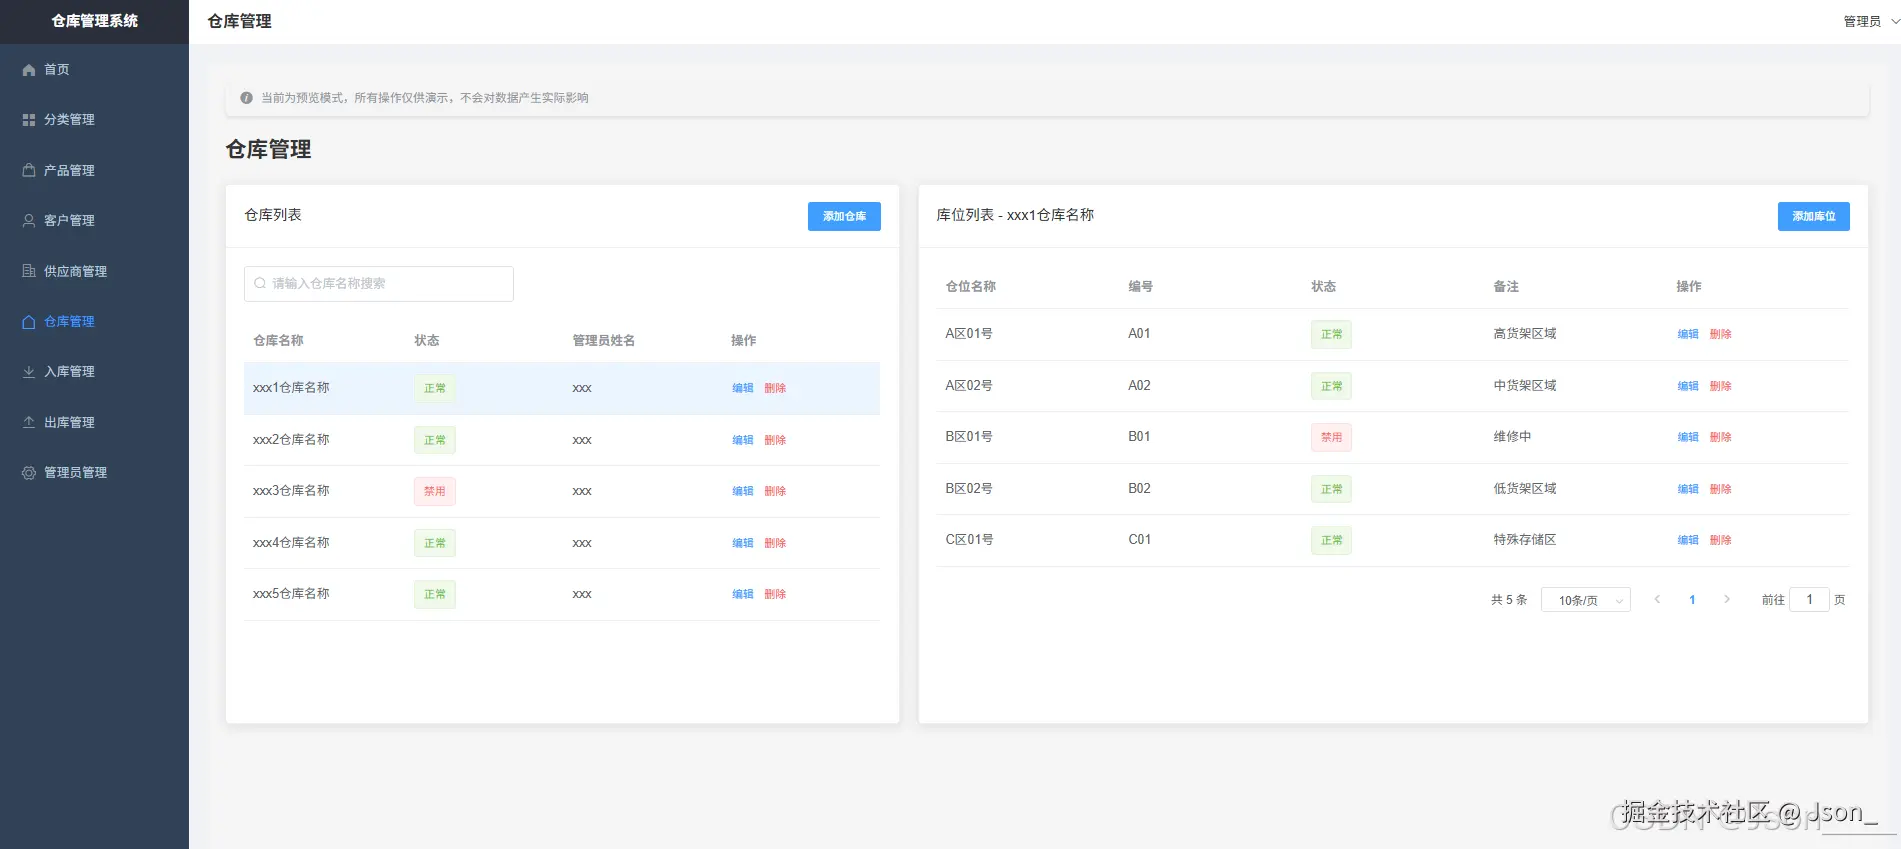1901x849 pixels.
Task: Open 首页 menu item
Action: pos(94,70)
